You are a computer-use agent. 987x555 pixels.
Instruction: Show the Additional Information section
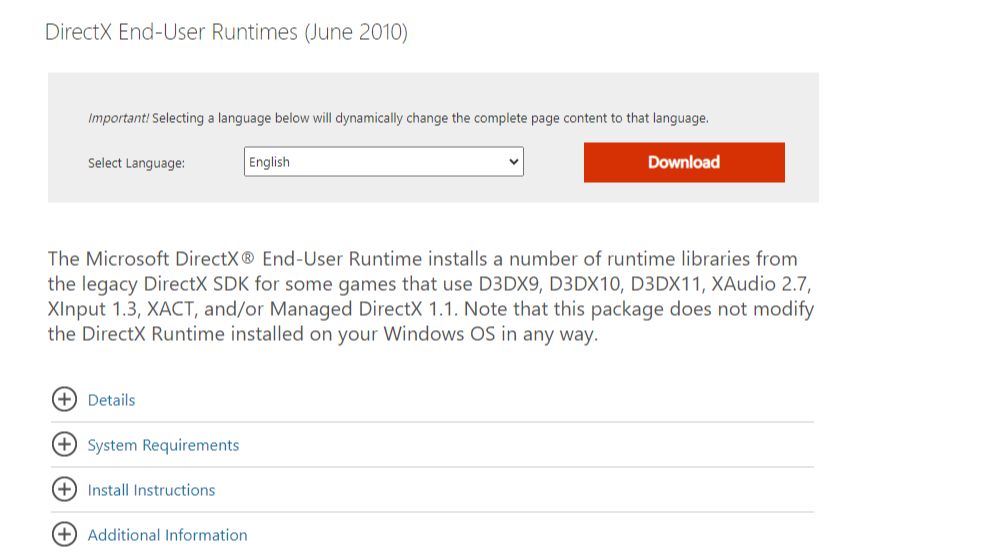(167, 535)
